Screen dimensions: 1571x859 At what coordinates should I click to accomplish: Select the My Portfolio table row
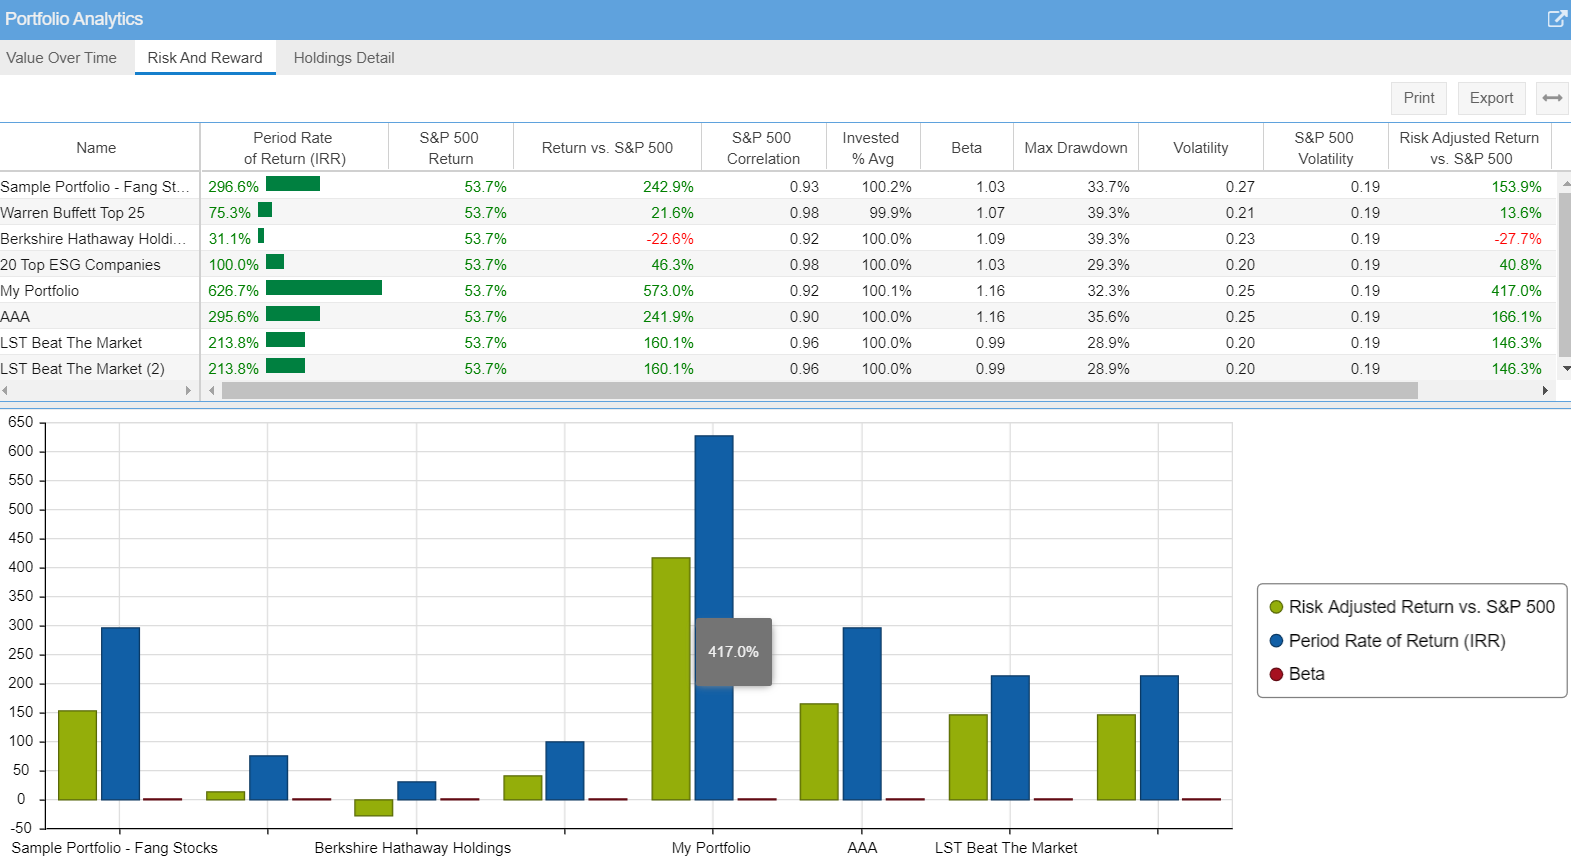tap(780, 291)
